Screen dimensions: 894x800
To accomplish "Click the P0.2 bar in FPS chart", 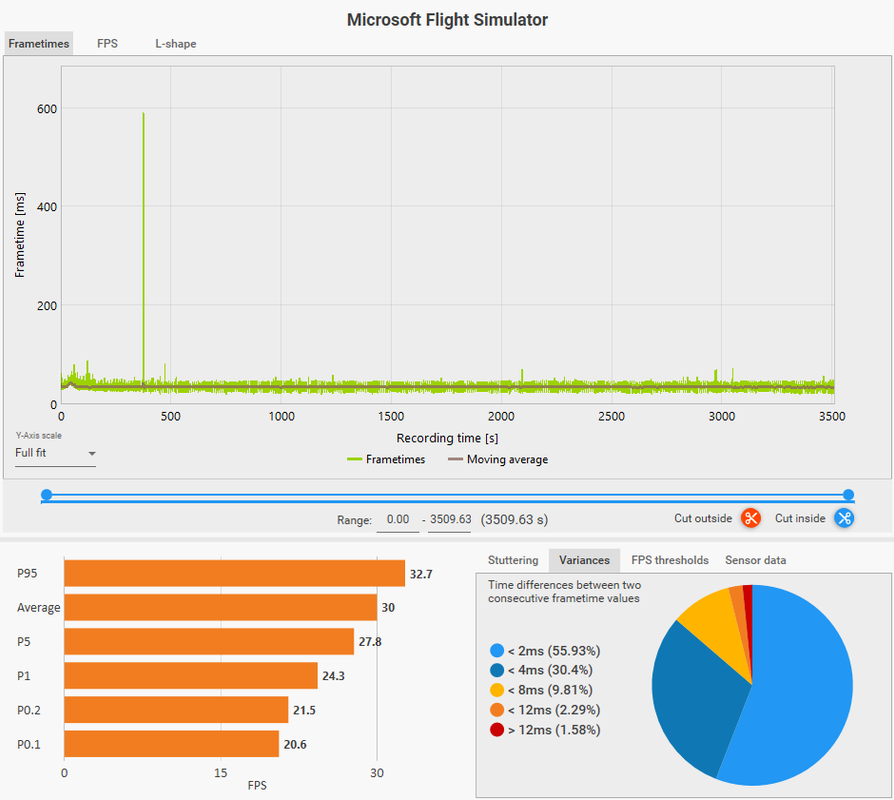I will click(x=176, y=710).
